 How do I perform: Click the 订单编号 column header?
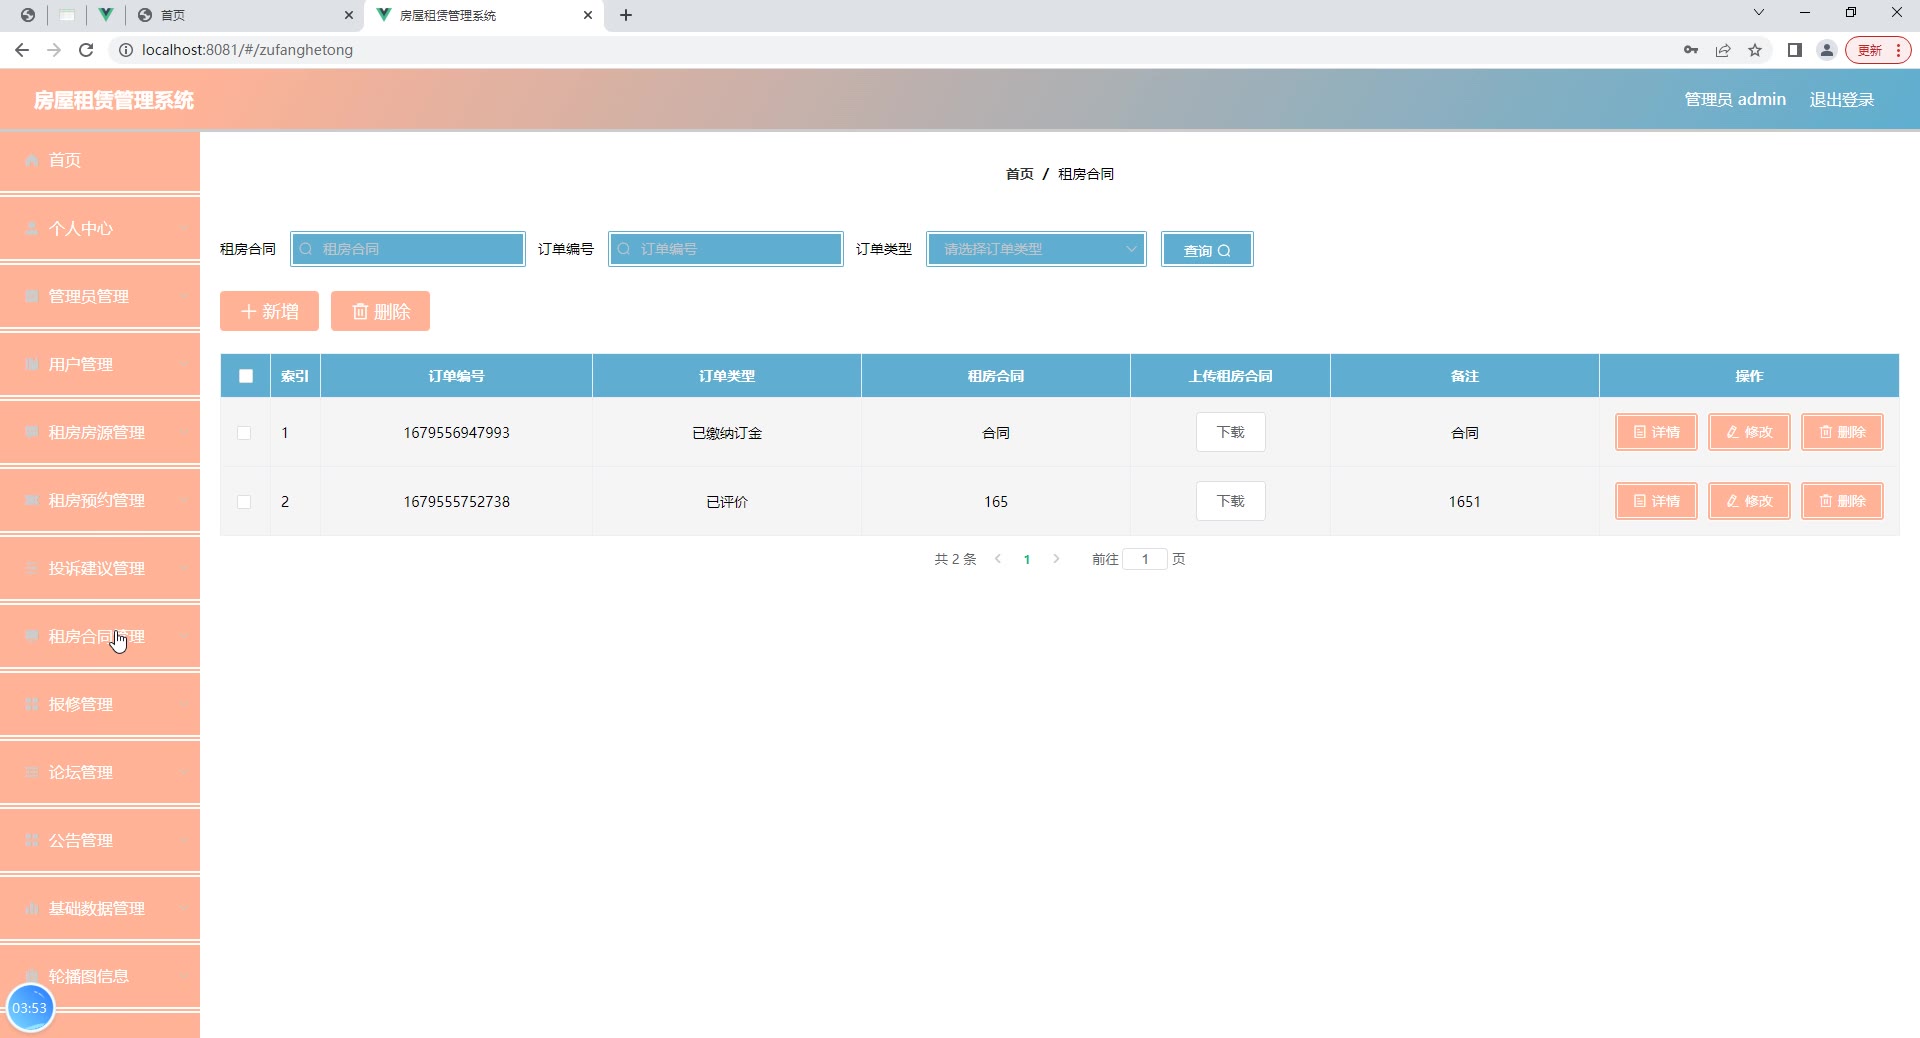(x=457, y=376)
